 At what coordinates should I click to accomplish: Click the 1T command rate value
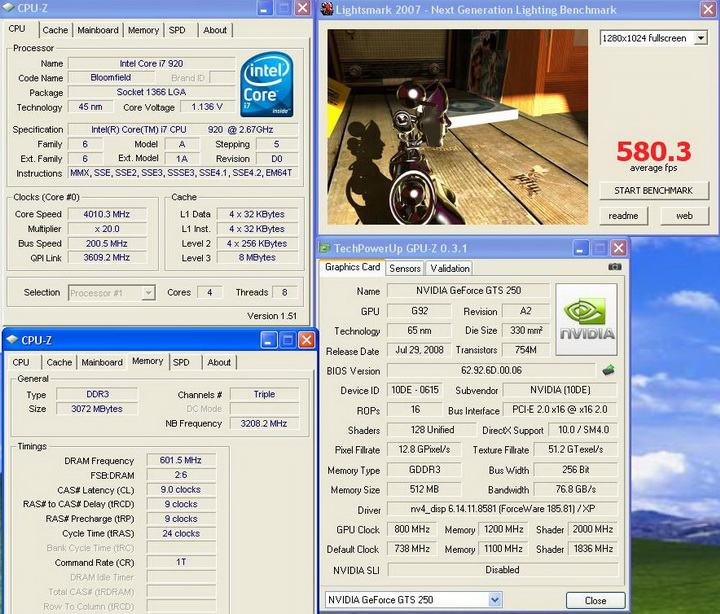(181, 562)
